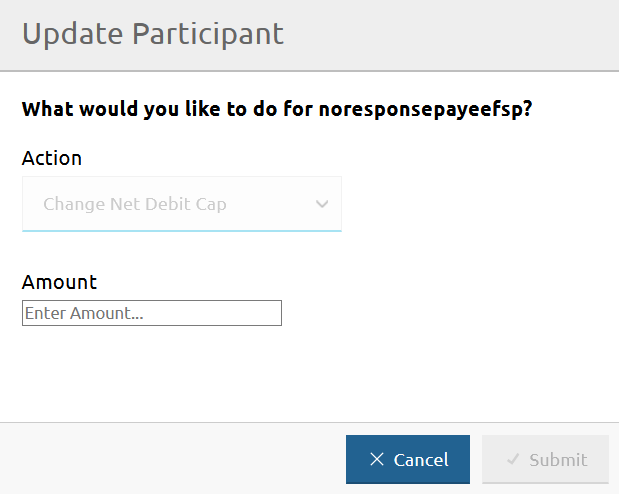Click the Action field label

[x=52, y=158]
